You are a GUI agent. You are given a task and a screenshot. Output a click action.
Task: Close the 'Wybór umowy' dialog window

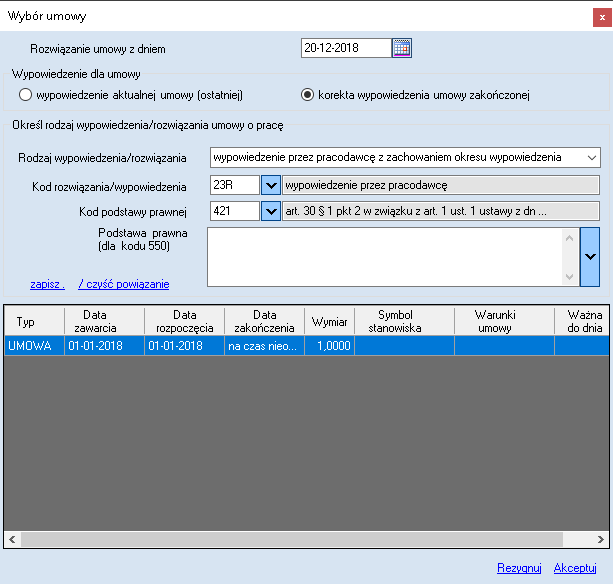tap(602, 15)
